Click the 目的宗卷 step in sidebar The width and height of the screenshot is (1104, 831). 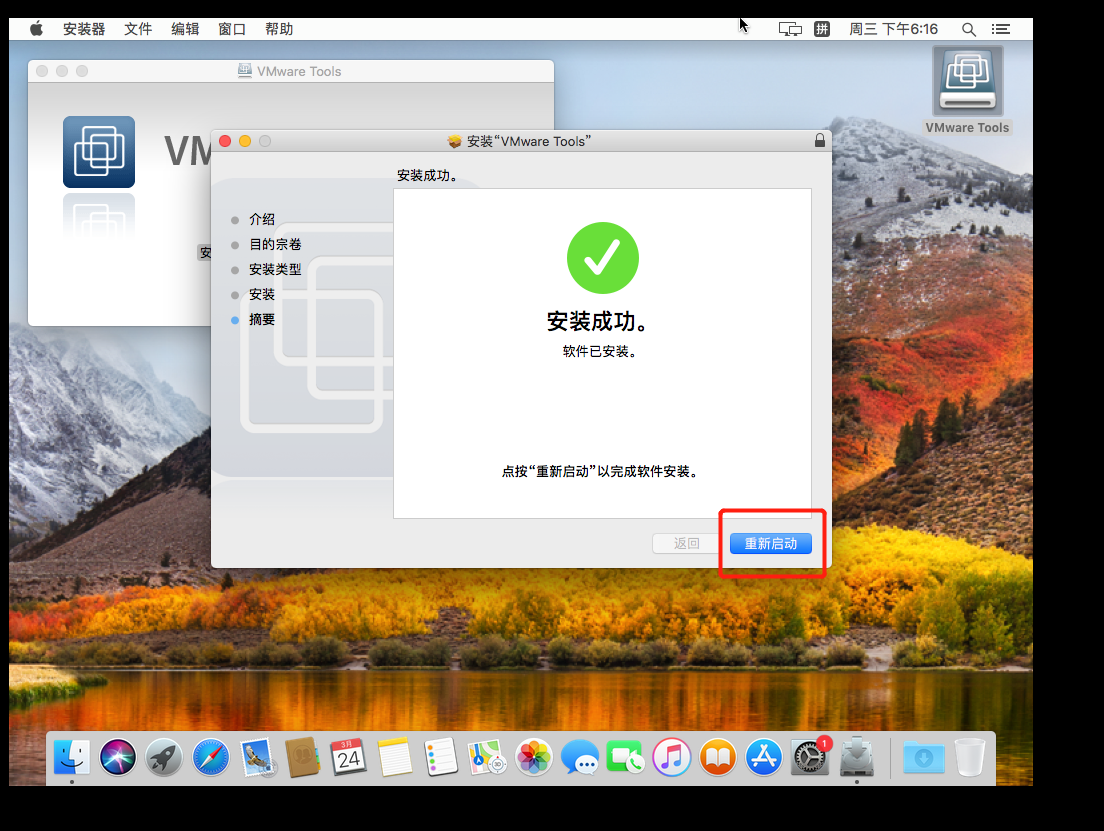(275, 244)
